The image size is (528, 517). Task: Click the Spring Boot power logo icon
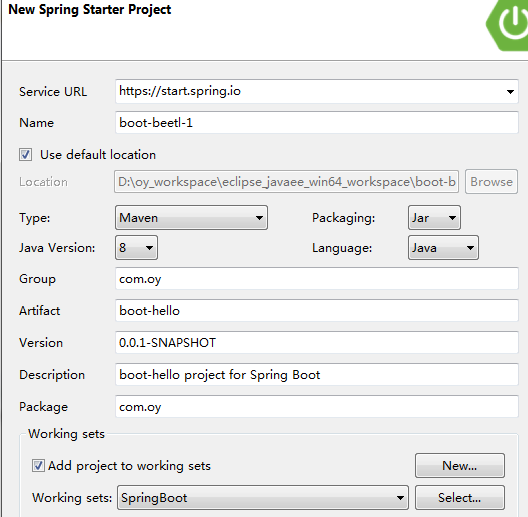tap(508, 24)
